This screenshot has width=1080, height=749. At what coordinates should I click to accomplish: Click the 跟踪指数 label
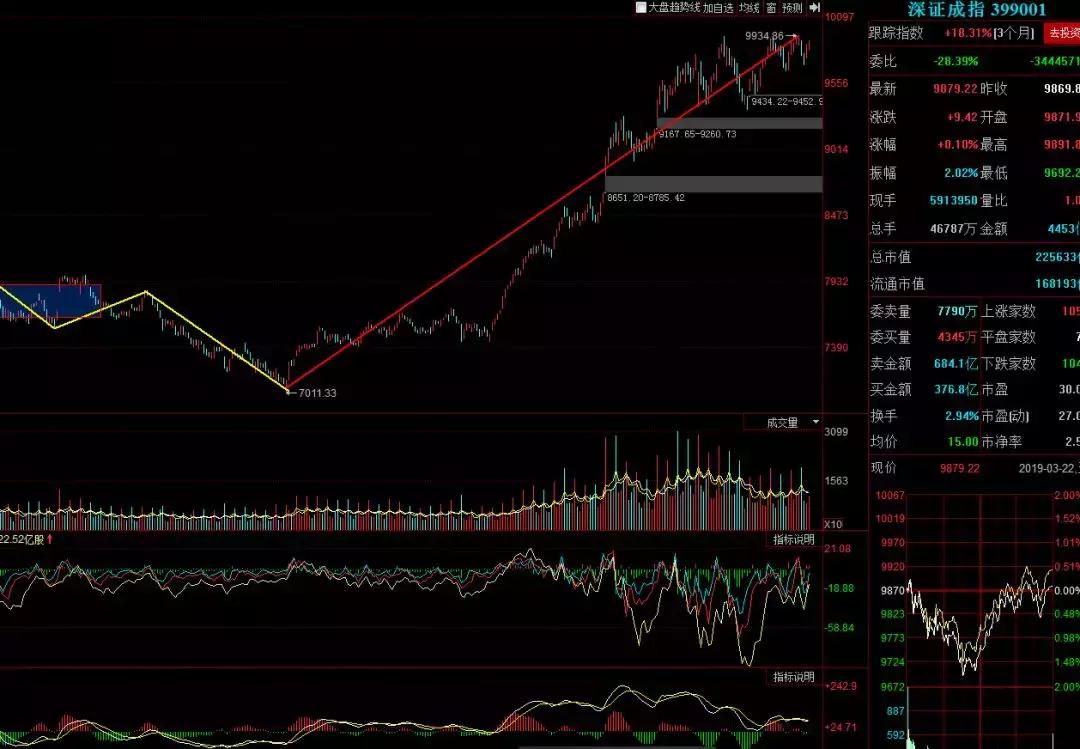(x=896, y=32)
